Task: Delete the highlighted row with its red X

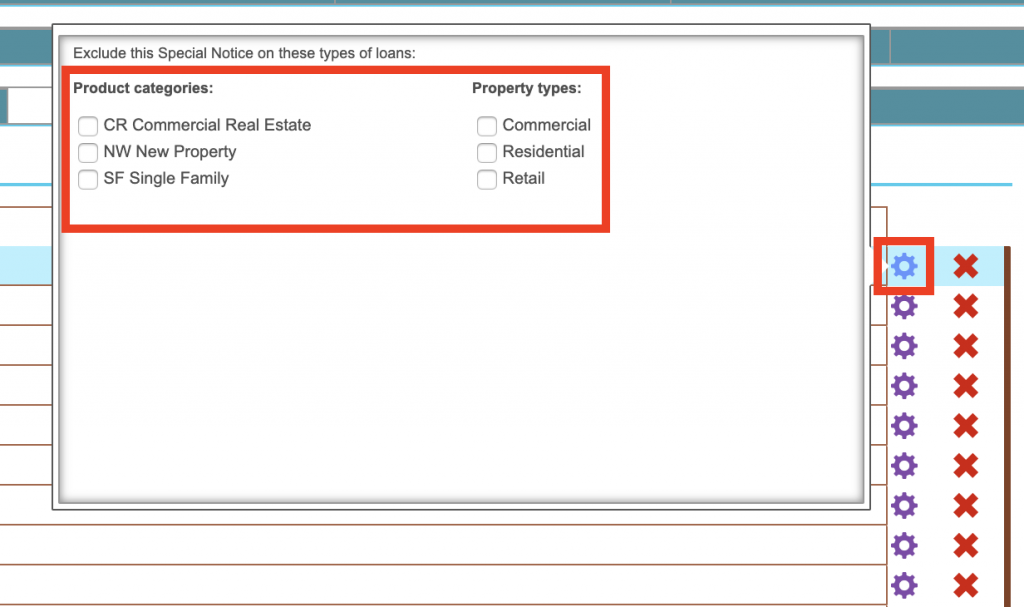Action: tap(965, 266)
